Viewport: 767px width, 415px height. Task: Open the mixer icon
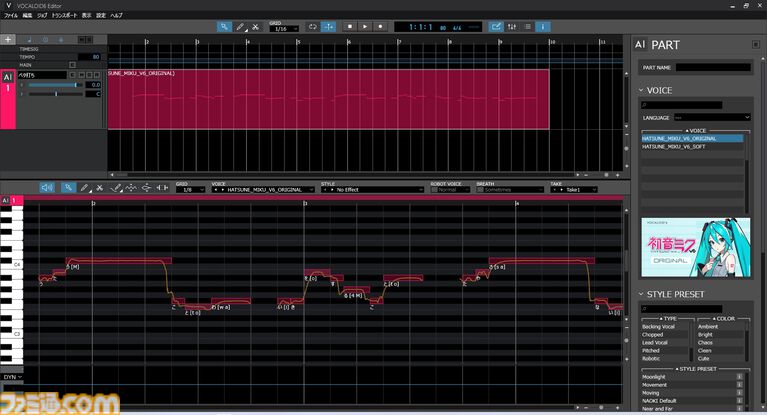pos(512,27)
